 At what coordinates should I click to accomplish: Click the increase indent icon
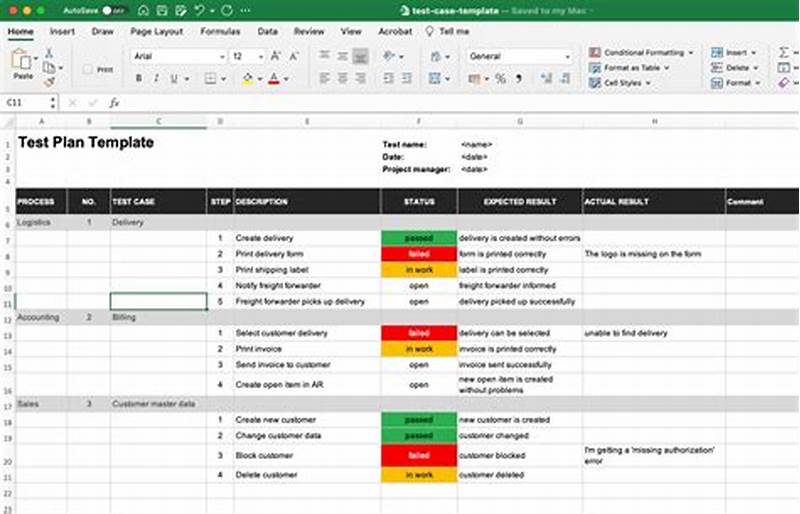407,78
